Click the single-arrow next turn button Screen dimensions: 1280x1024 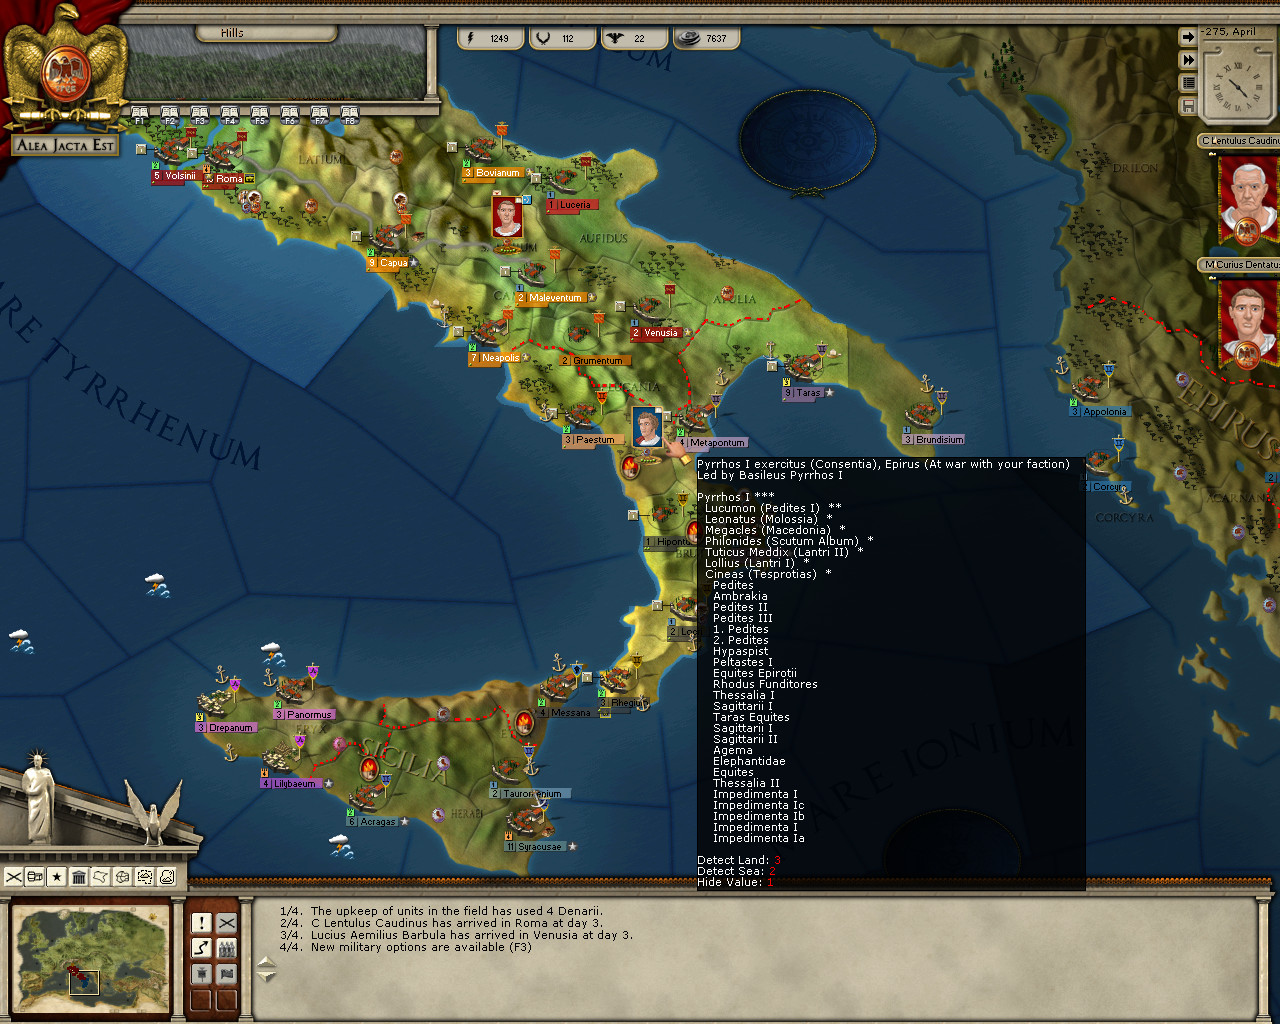click(1188, 37)
